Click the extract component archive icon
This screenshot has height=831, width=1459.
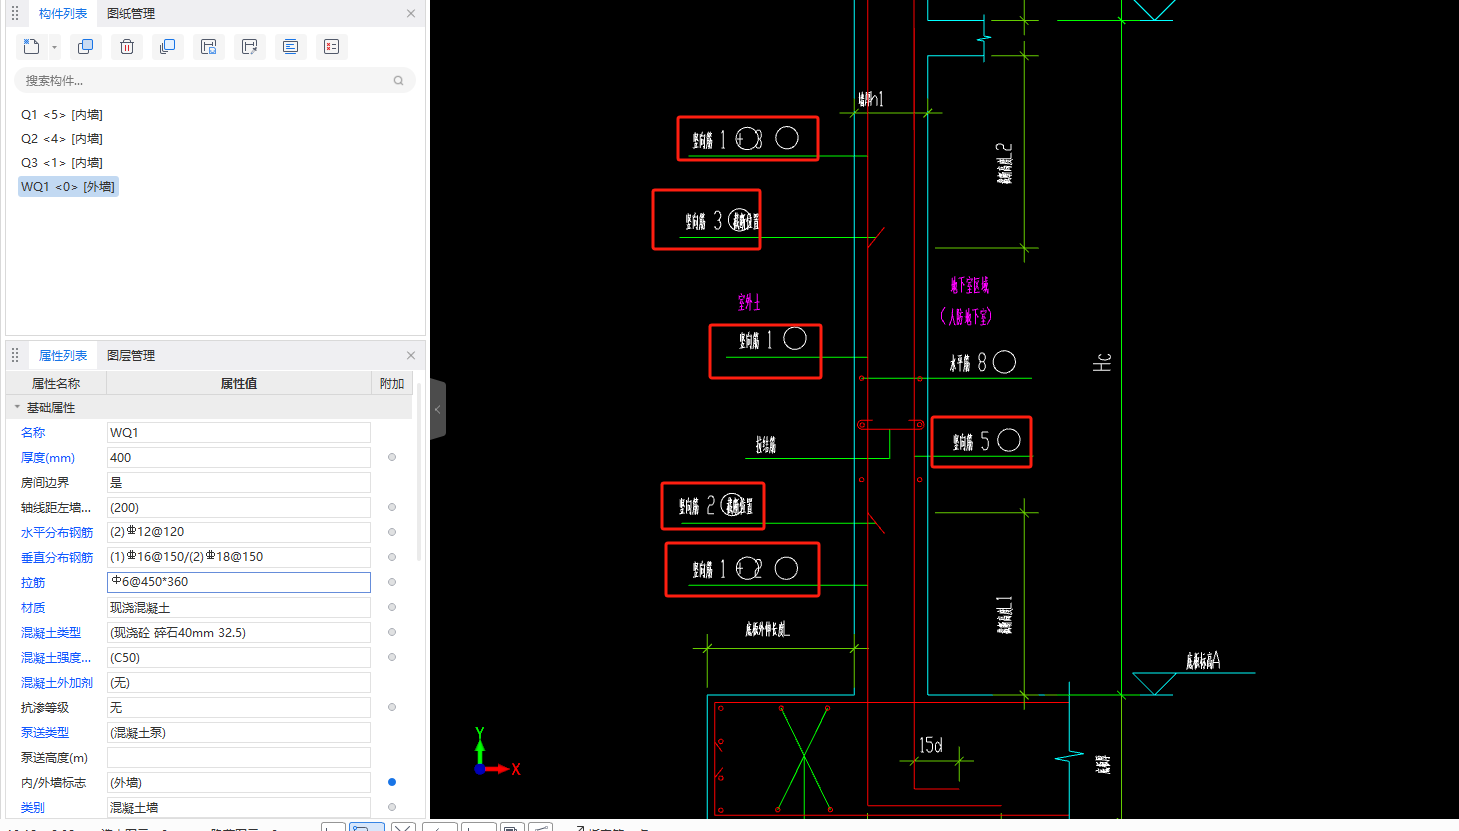point(250,47)
